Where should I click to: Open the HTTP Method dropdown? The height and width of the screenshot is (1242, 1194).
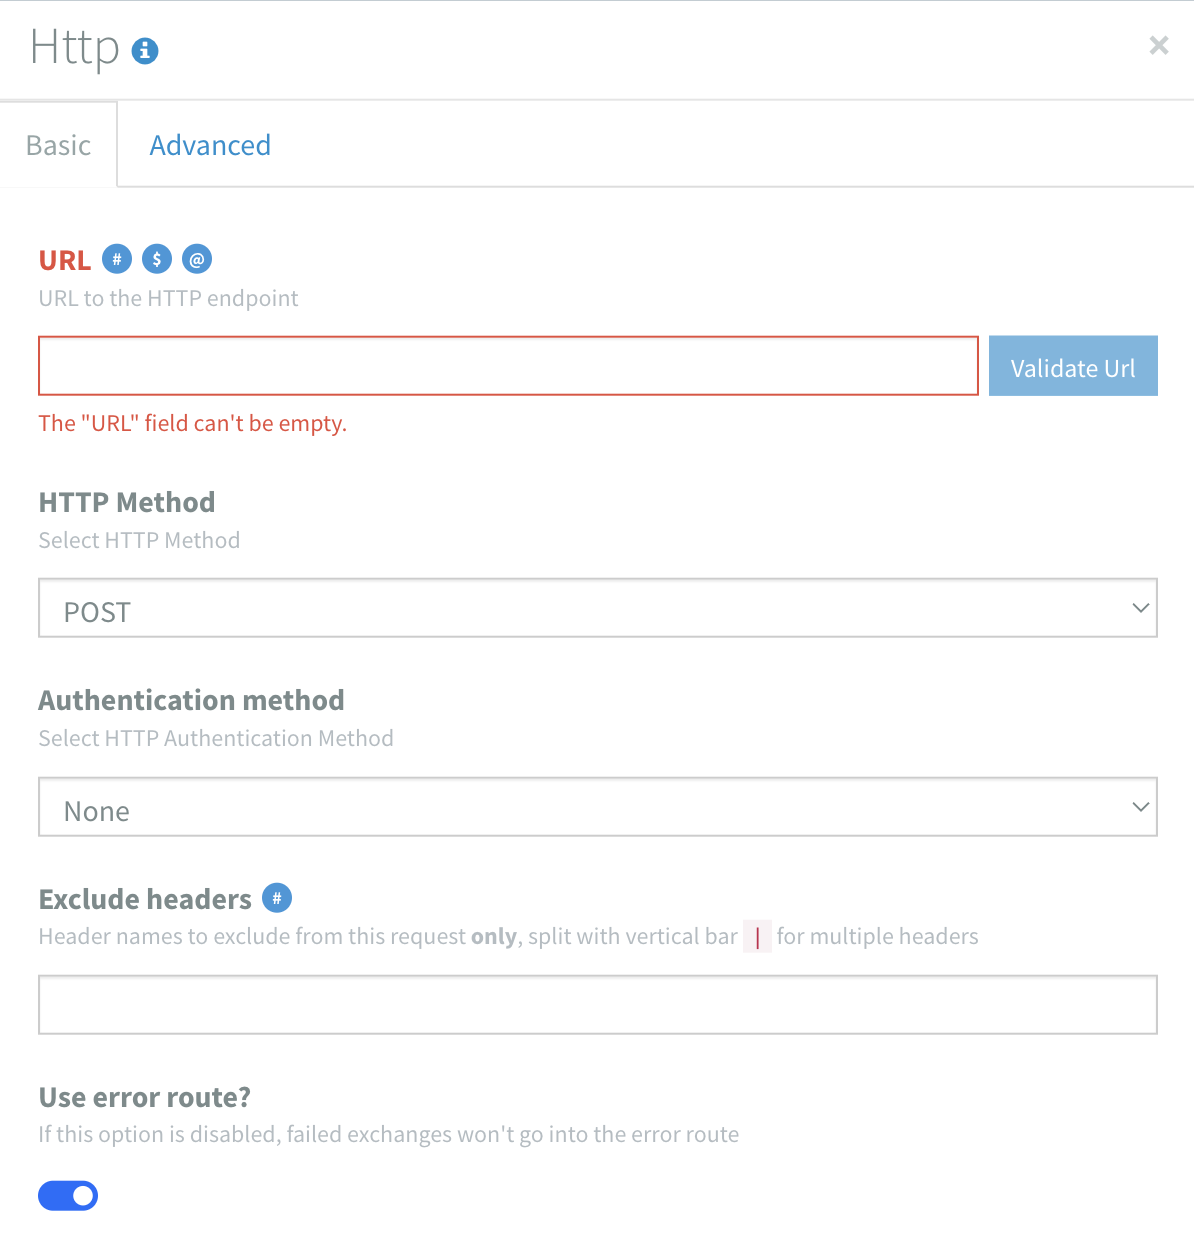[x=598, y=608]
